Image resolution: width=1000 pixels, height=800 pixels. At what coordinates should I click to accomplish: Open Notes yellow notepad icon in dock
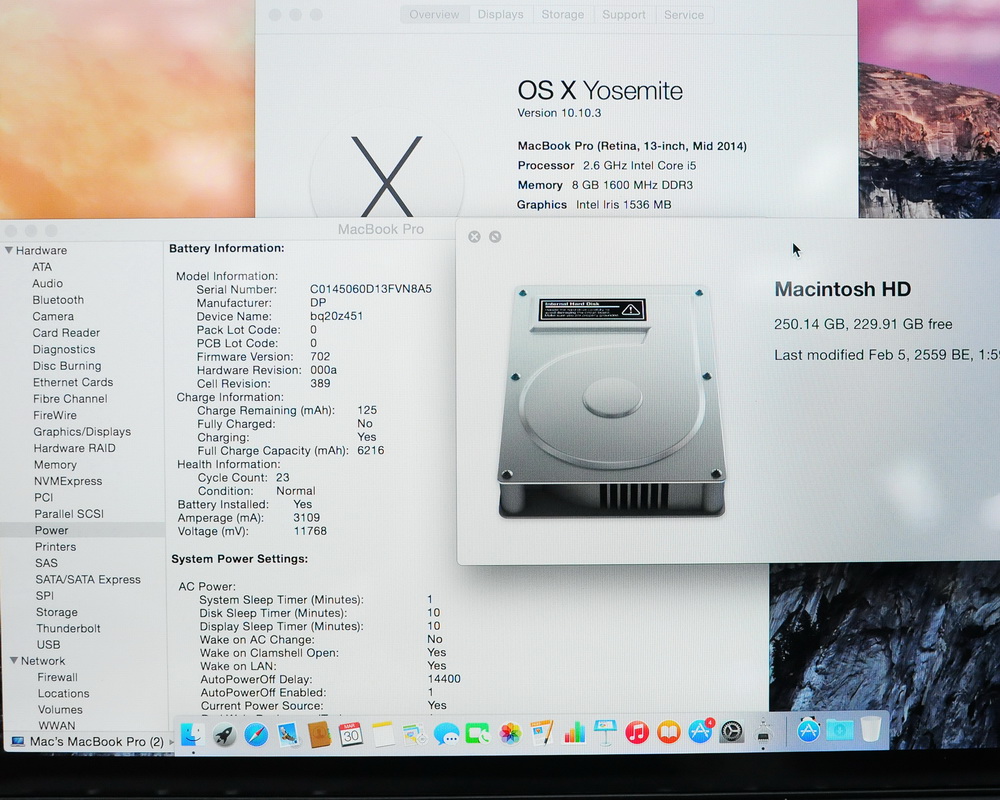click(x=383, y=734)
